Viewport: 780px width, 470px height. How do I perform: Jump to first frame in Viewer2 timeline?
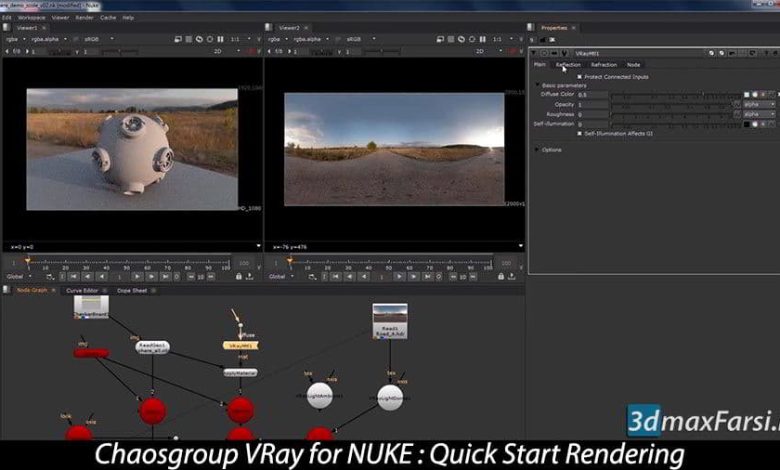pos(335,277)
